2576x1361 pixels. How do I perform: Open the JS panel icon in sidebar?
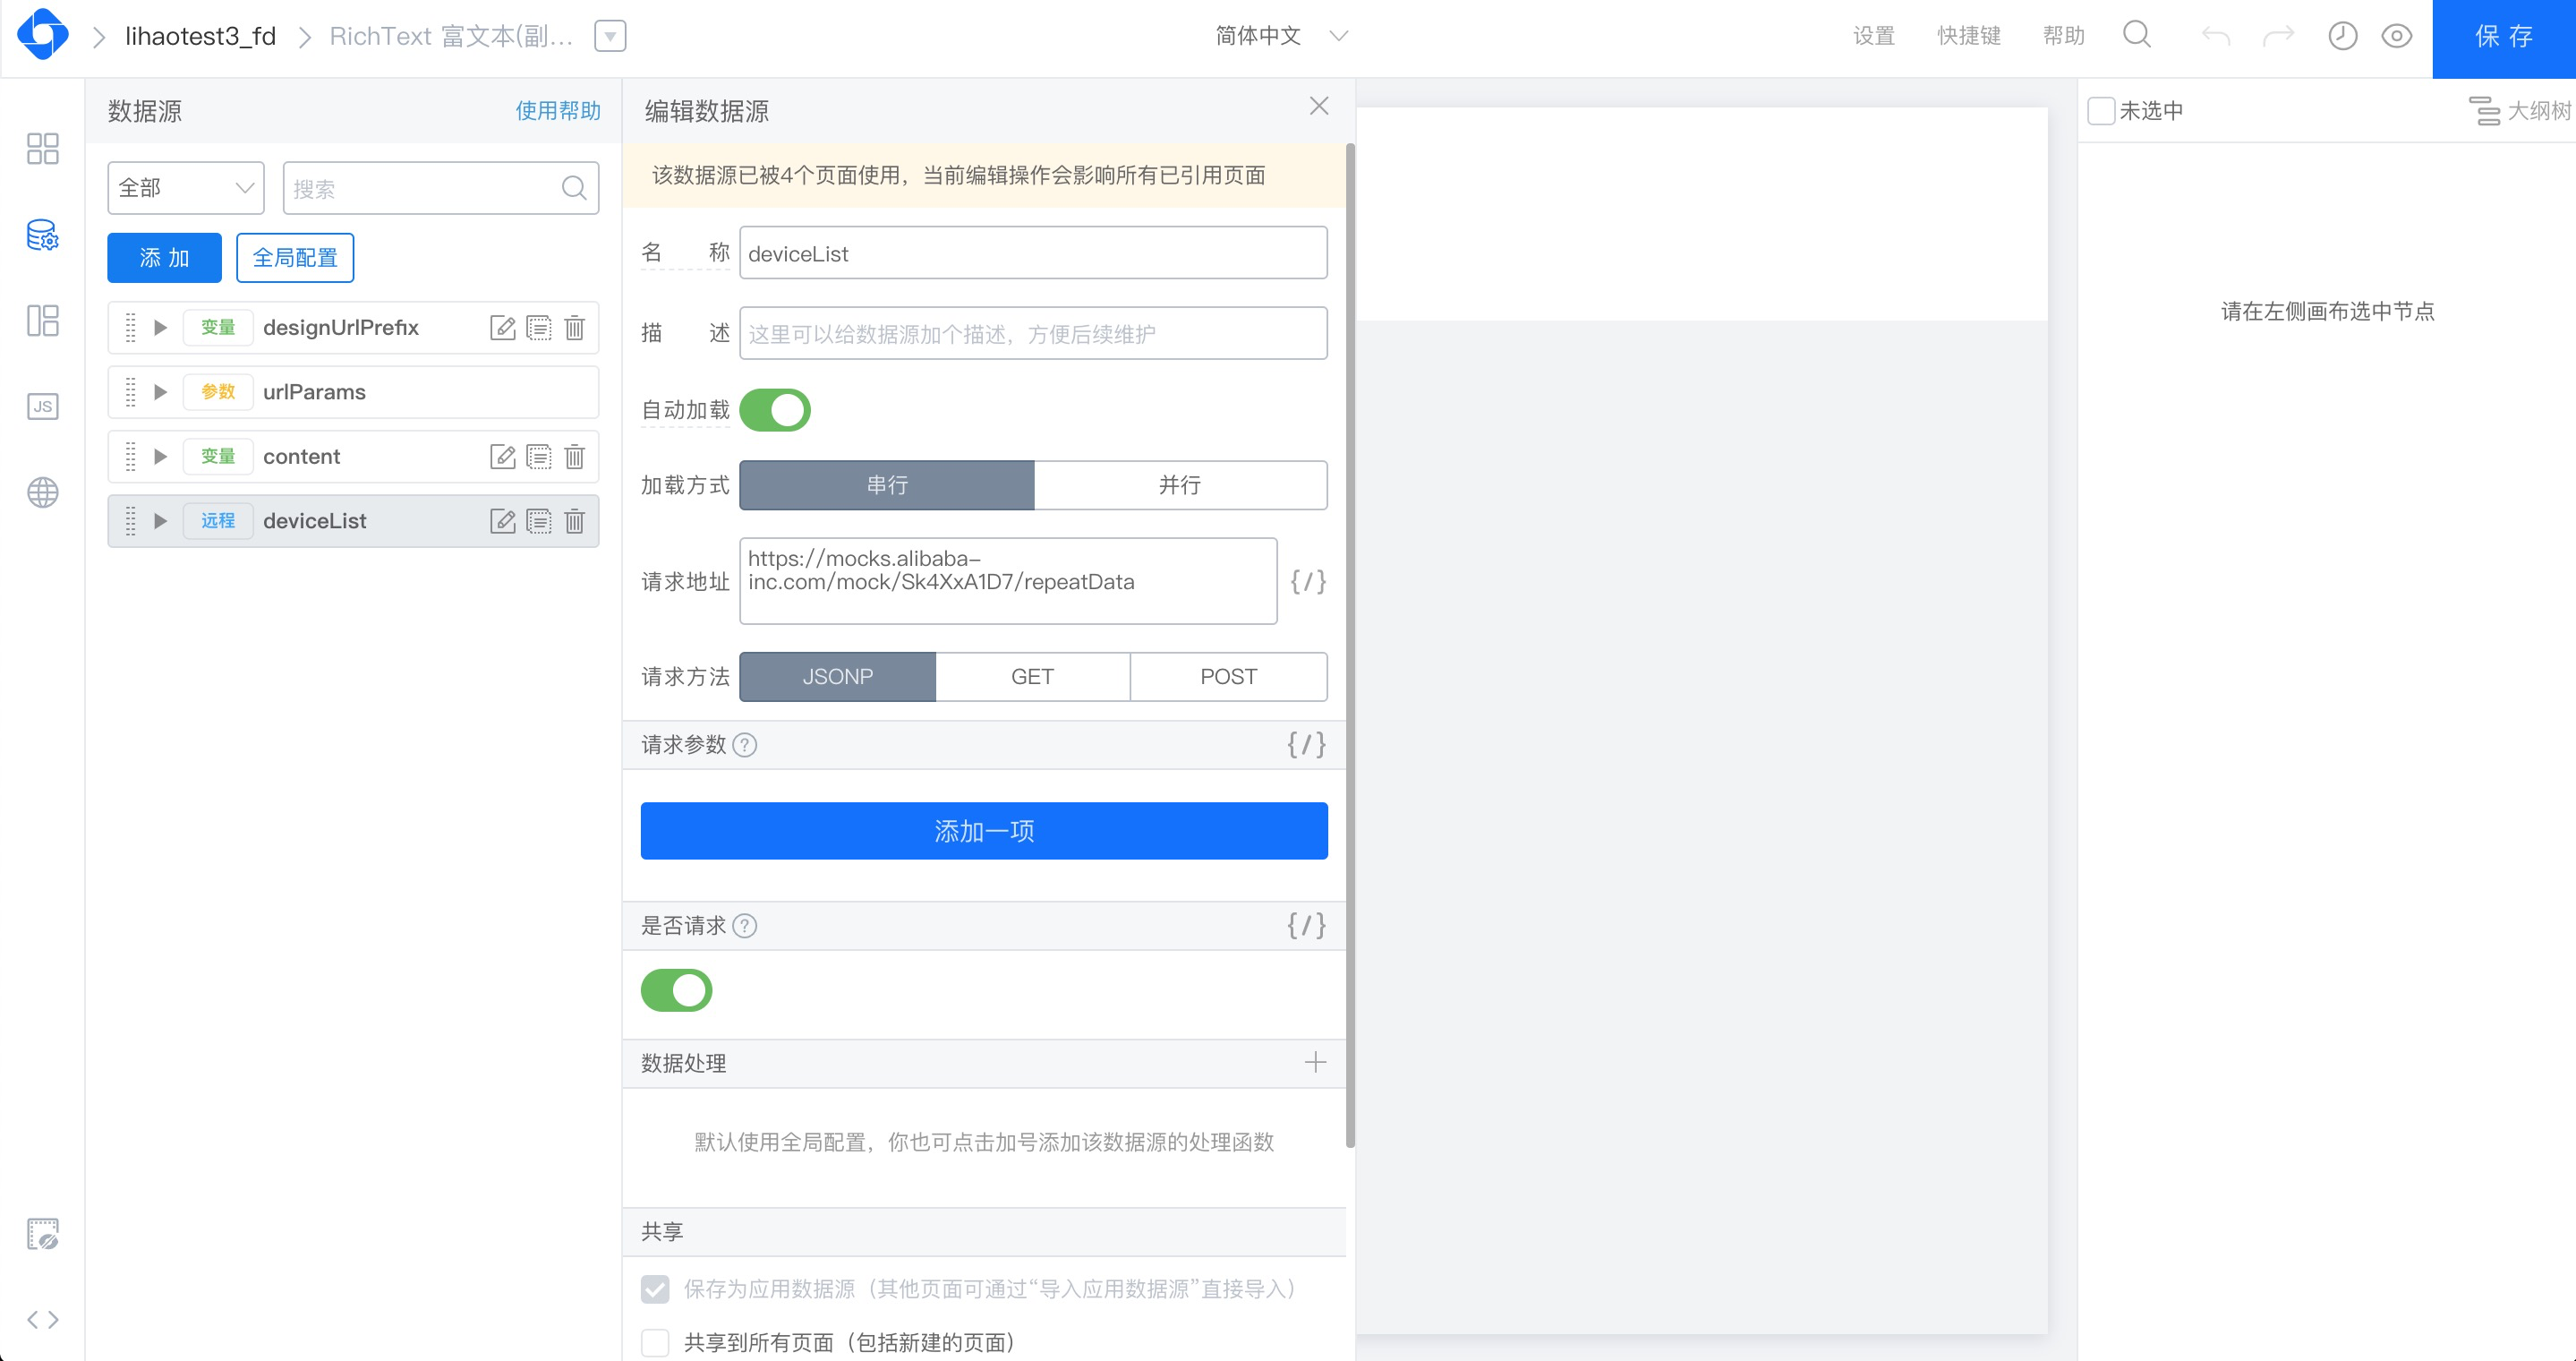coord(42,406)
